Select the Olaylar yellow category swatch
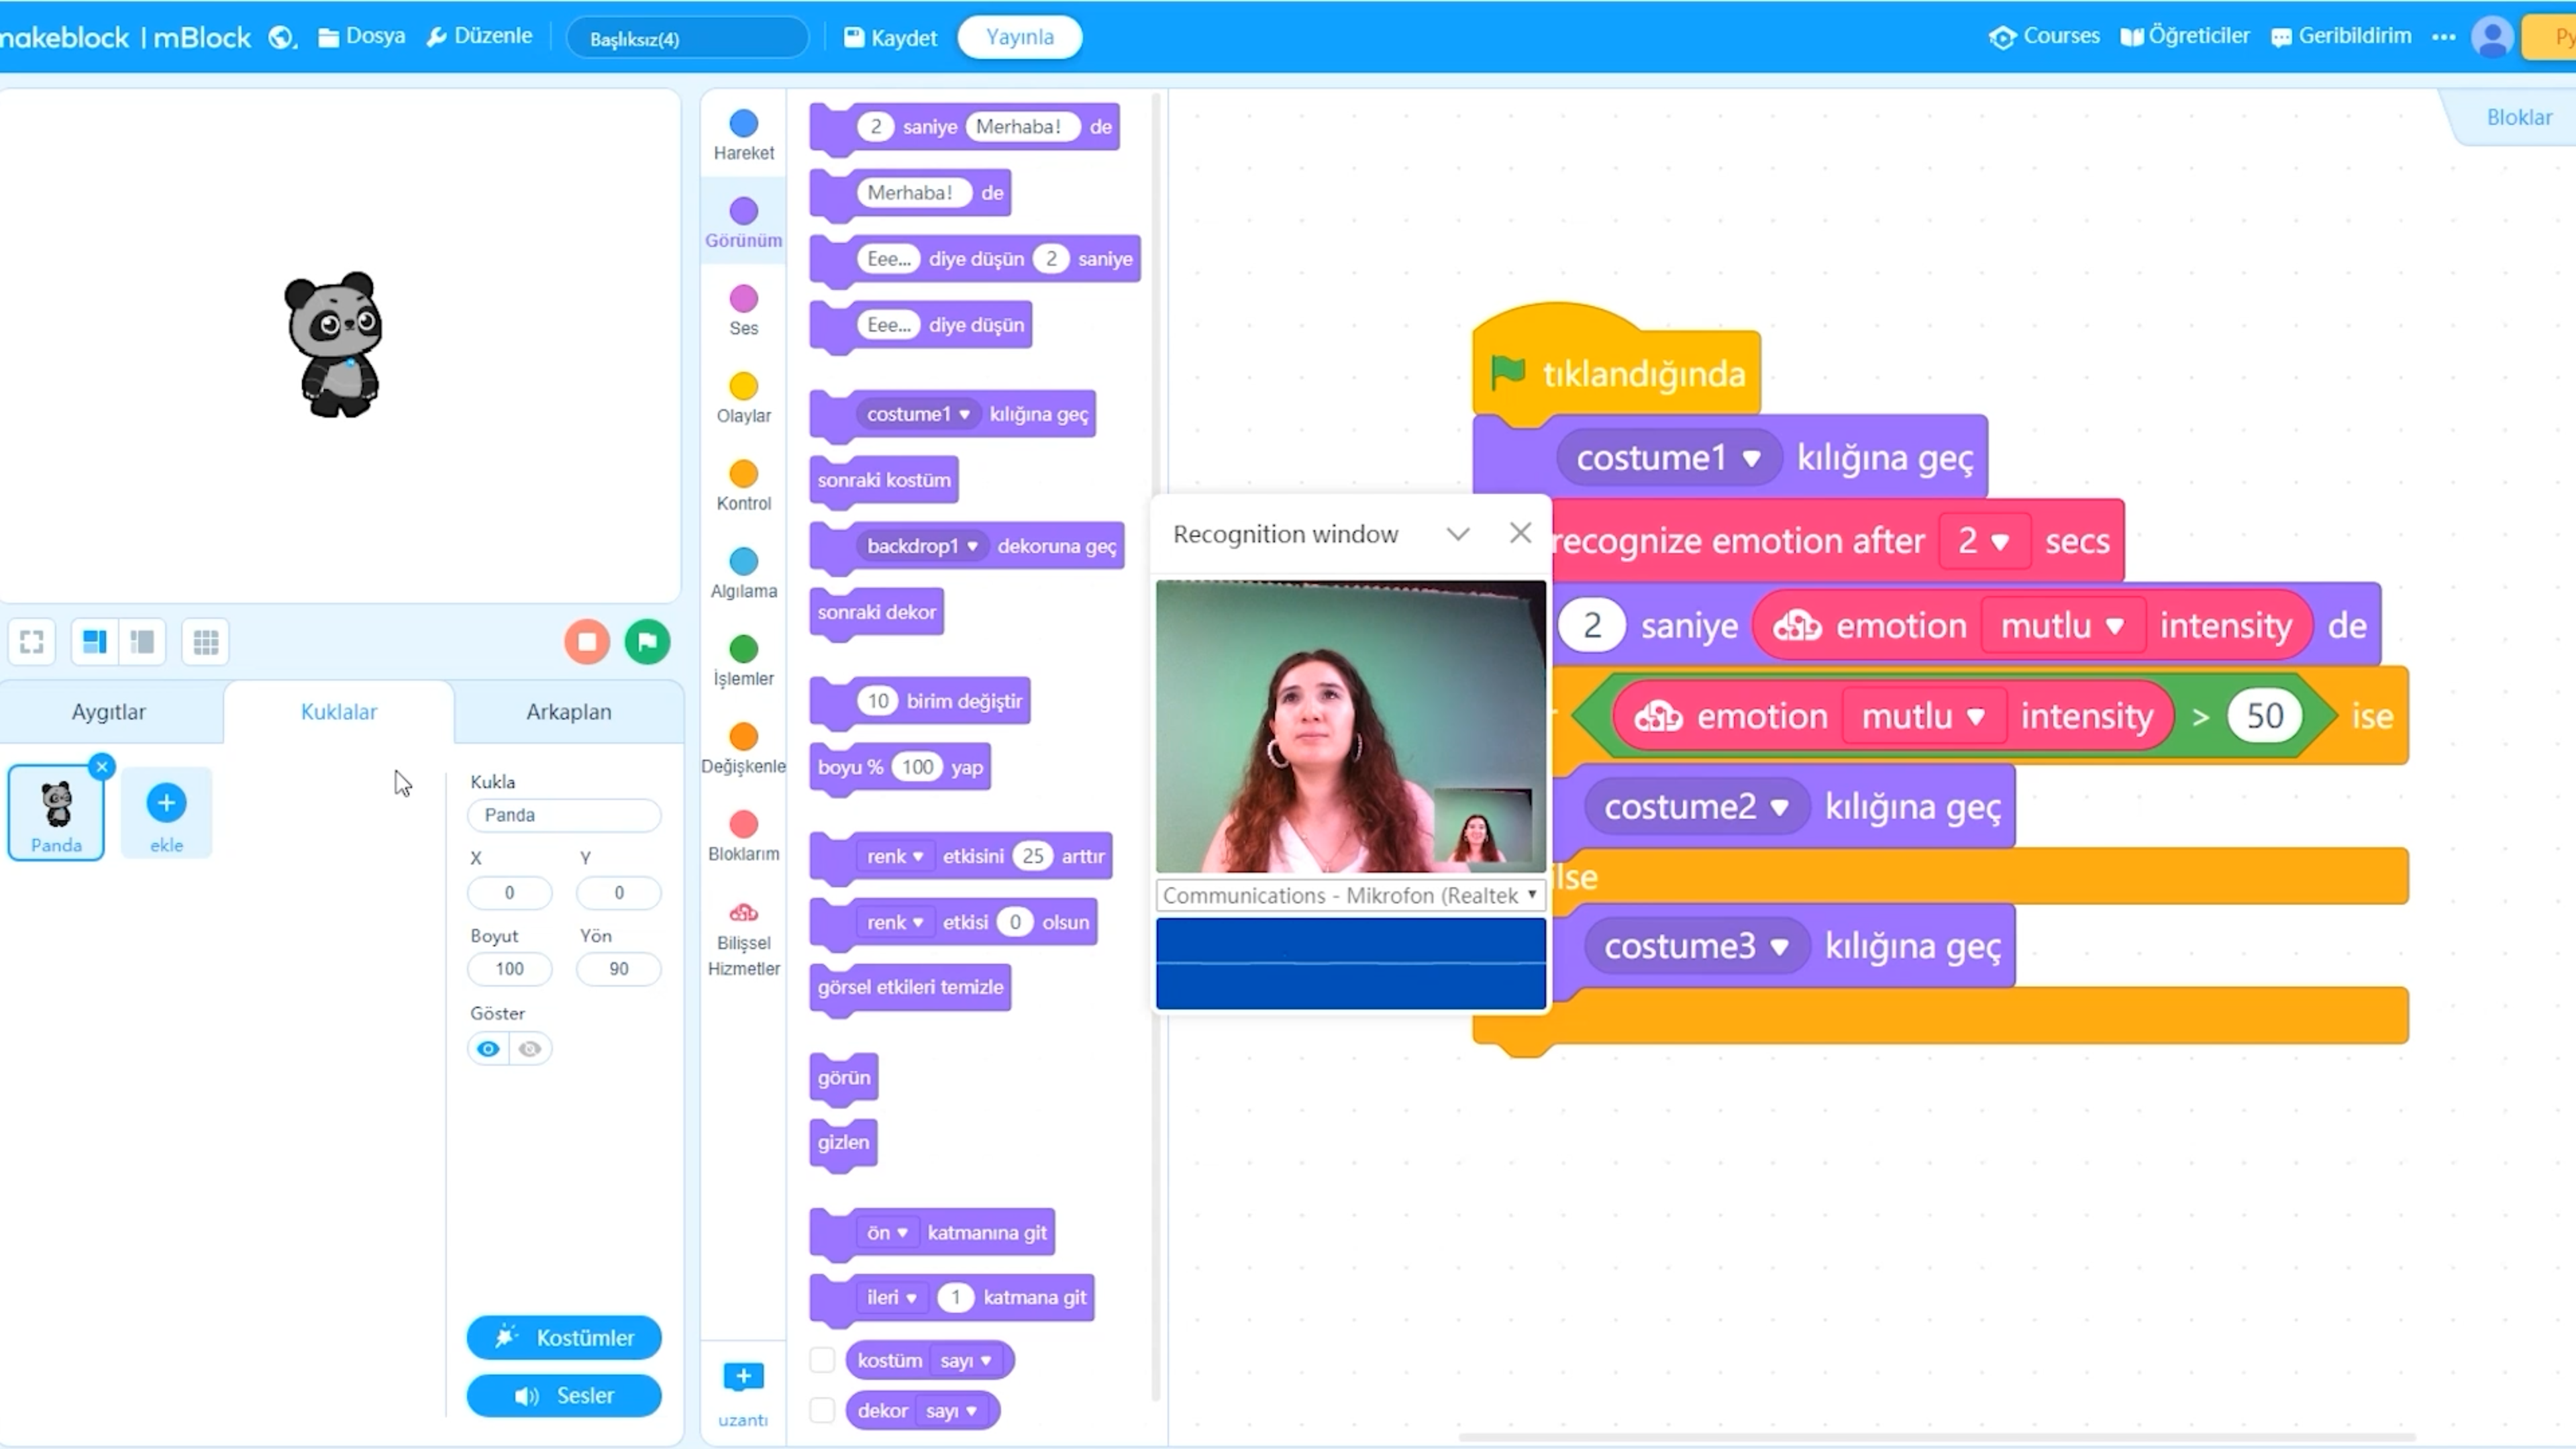The image size is (2576, 1449). [x=743, y=386]
